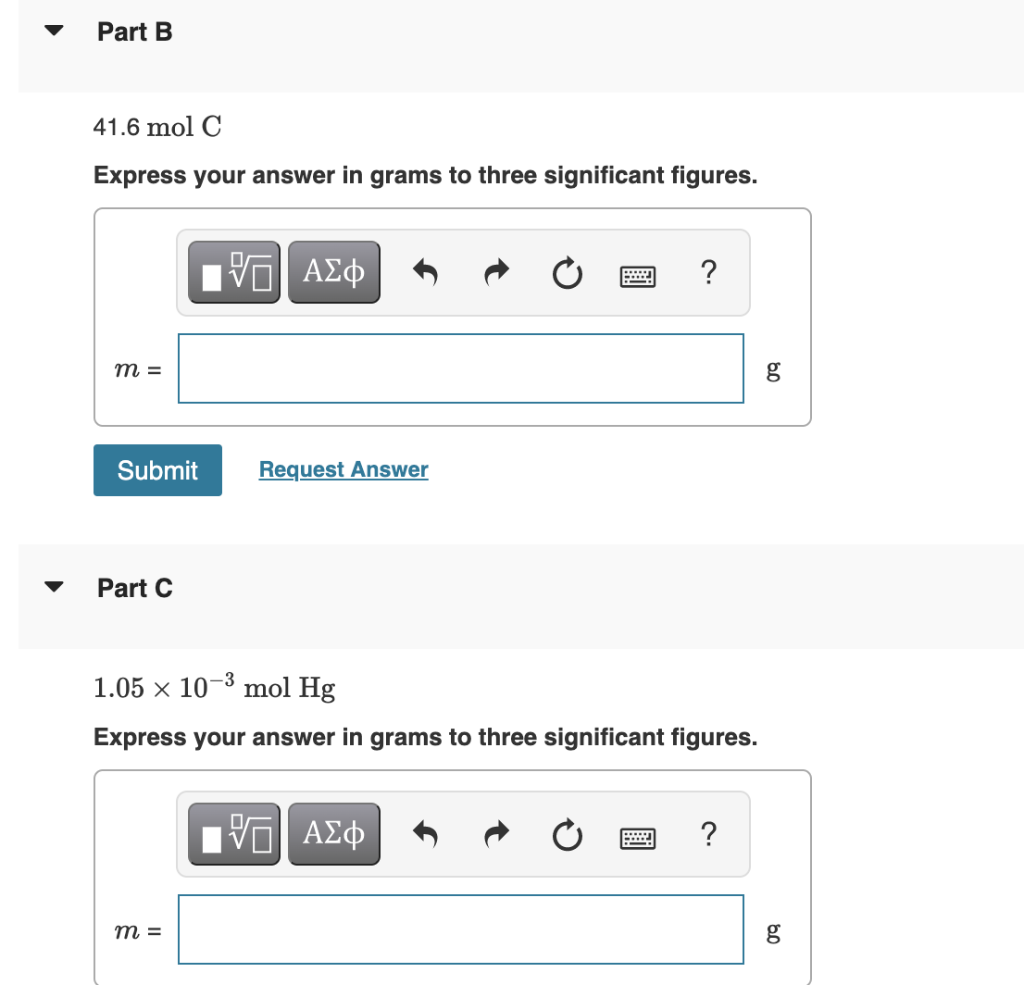The height and width of the screenshot is (985, 1024).
Task: Select the ΑΣΦ symbols palette in Part C
Action: point(334,833)
